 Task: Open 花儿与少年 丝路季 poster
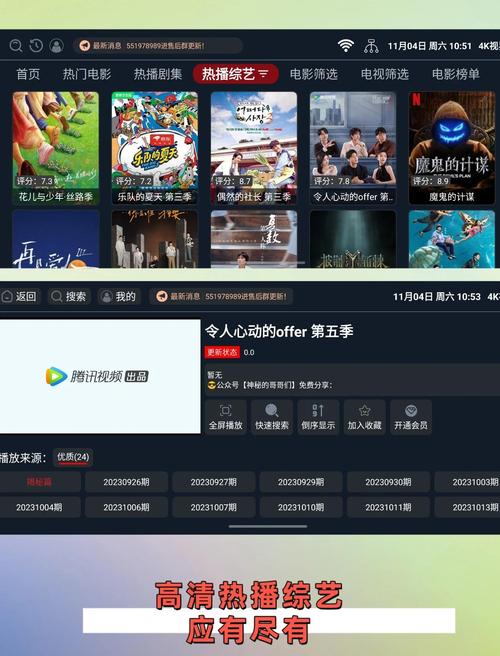pyautogui.click(x=56, y=148)
